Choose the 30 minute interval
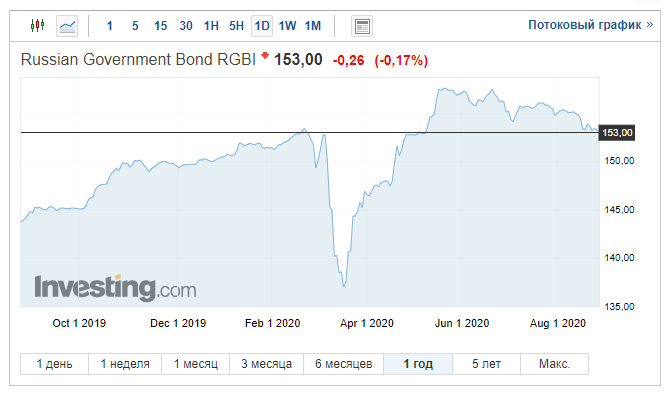The height and width of the screenshot is (395, 668). (x=186, y=26)
